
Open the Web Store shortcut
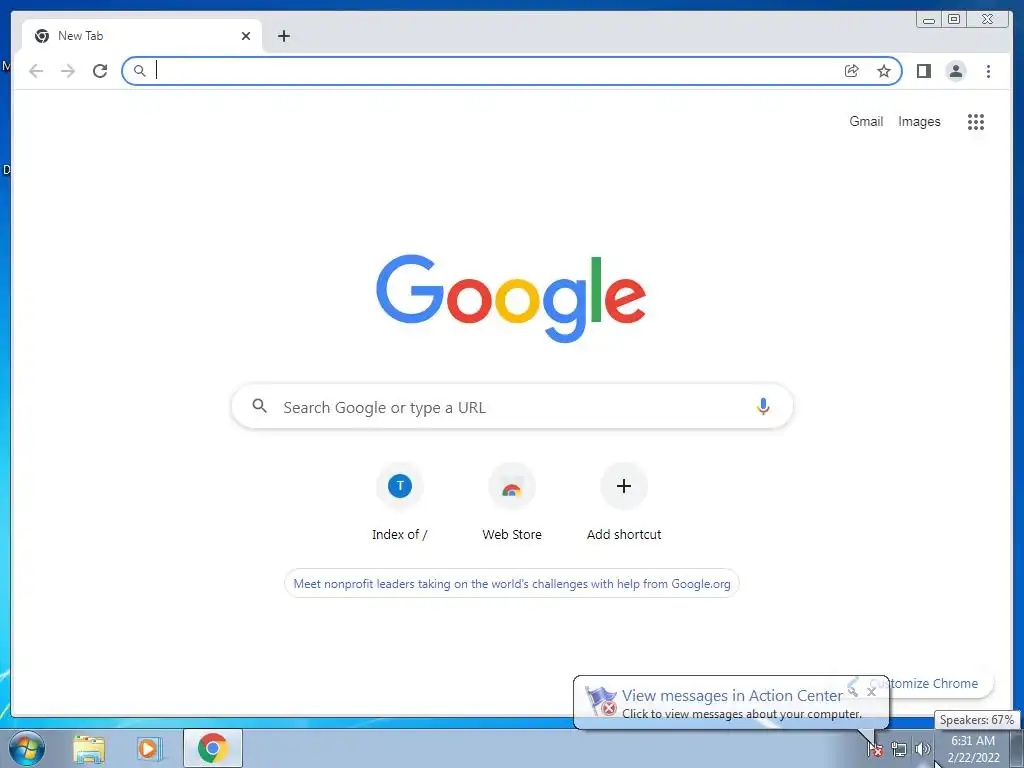(512, 503)
